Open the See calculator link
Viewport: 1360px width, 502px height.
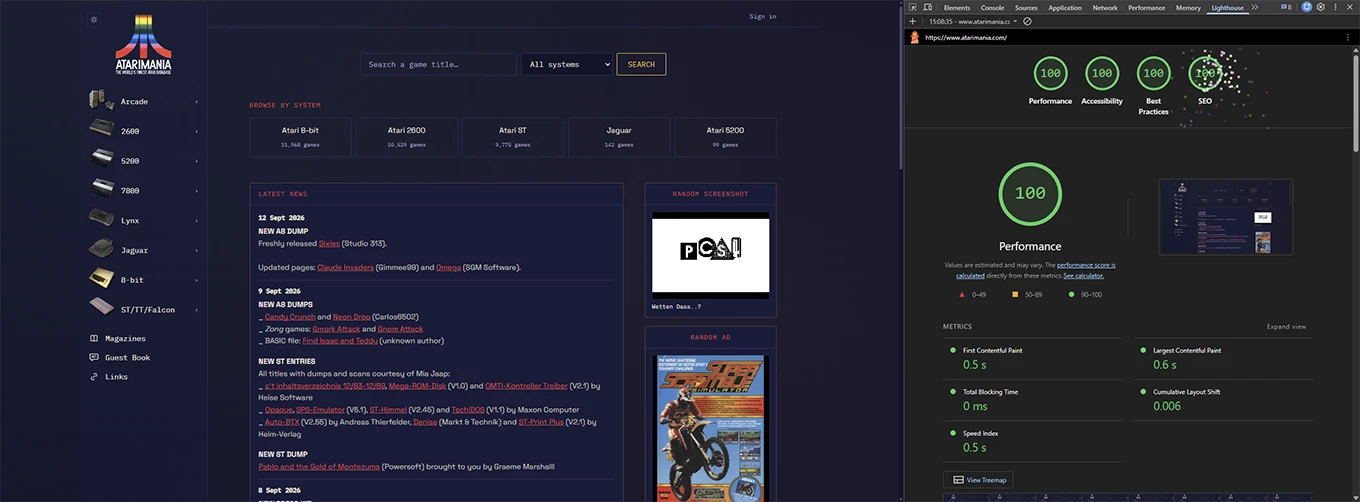click(1083, 275)
